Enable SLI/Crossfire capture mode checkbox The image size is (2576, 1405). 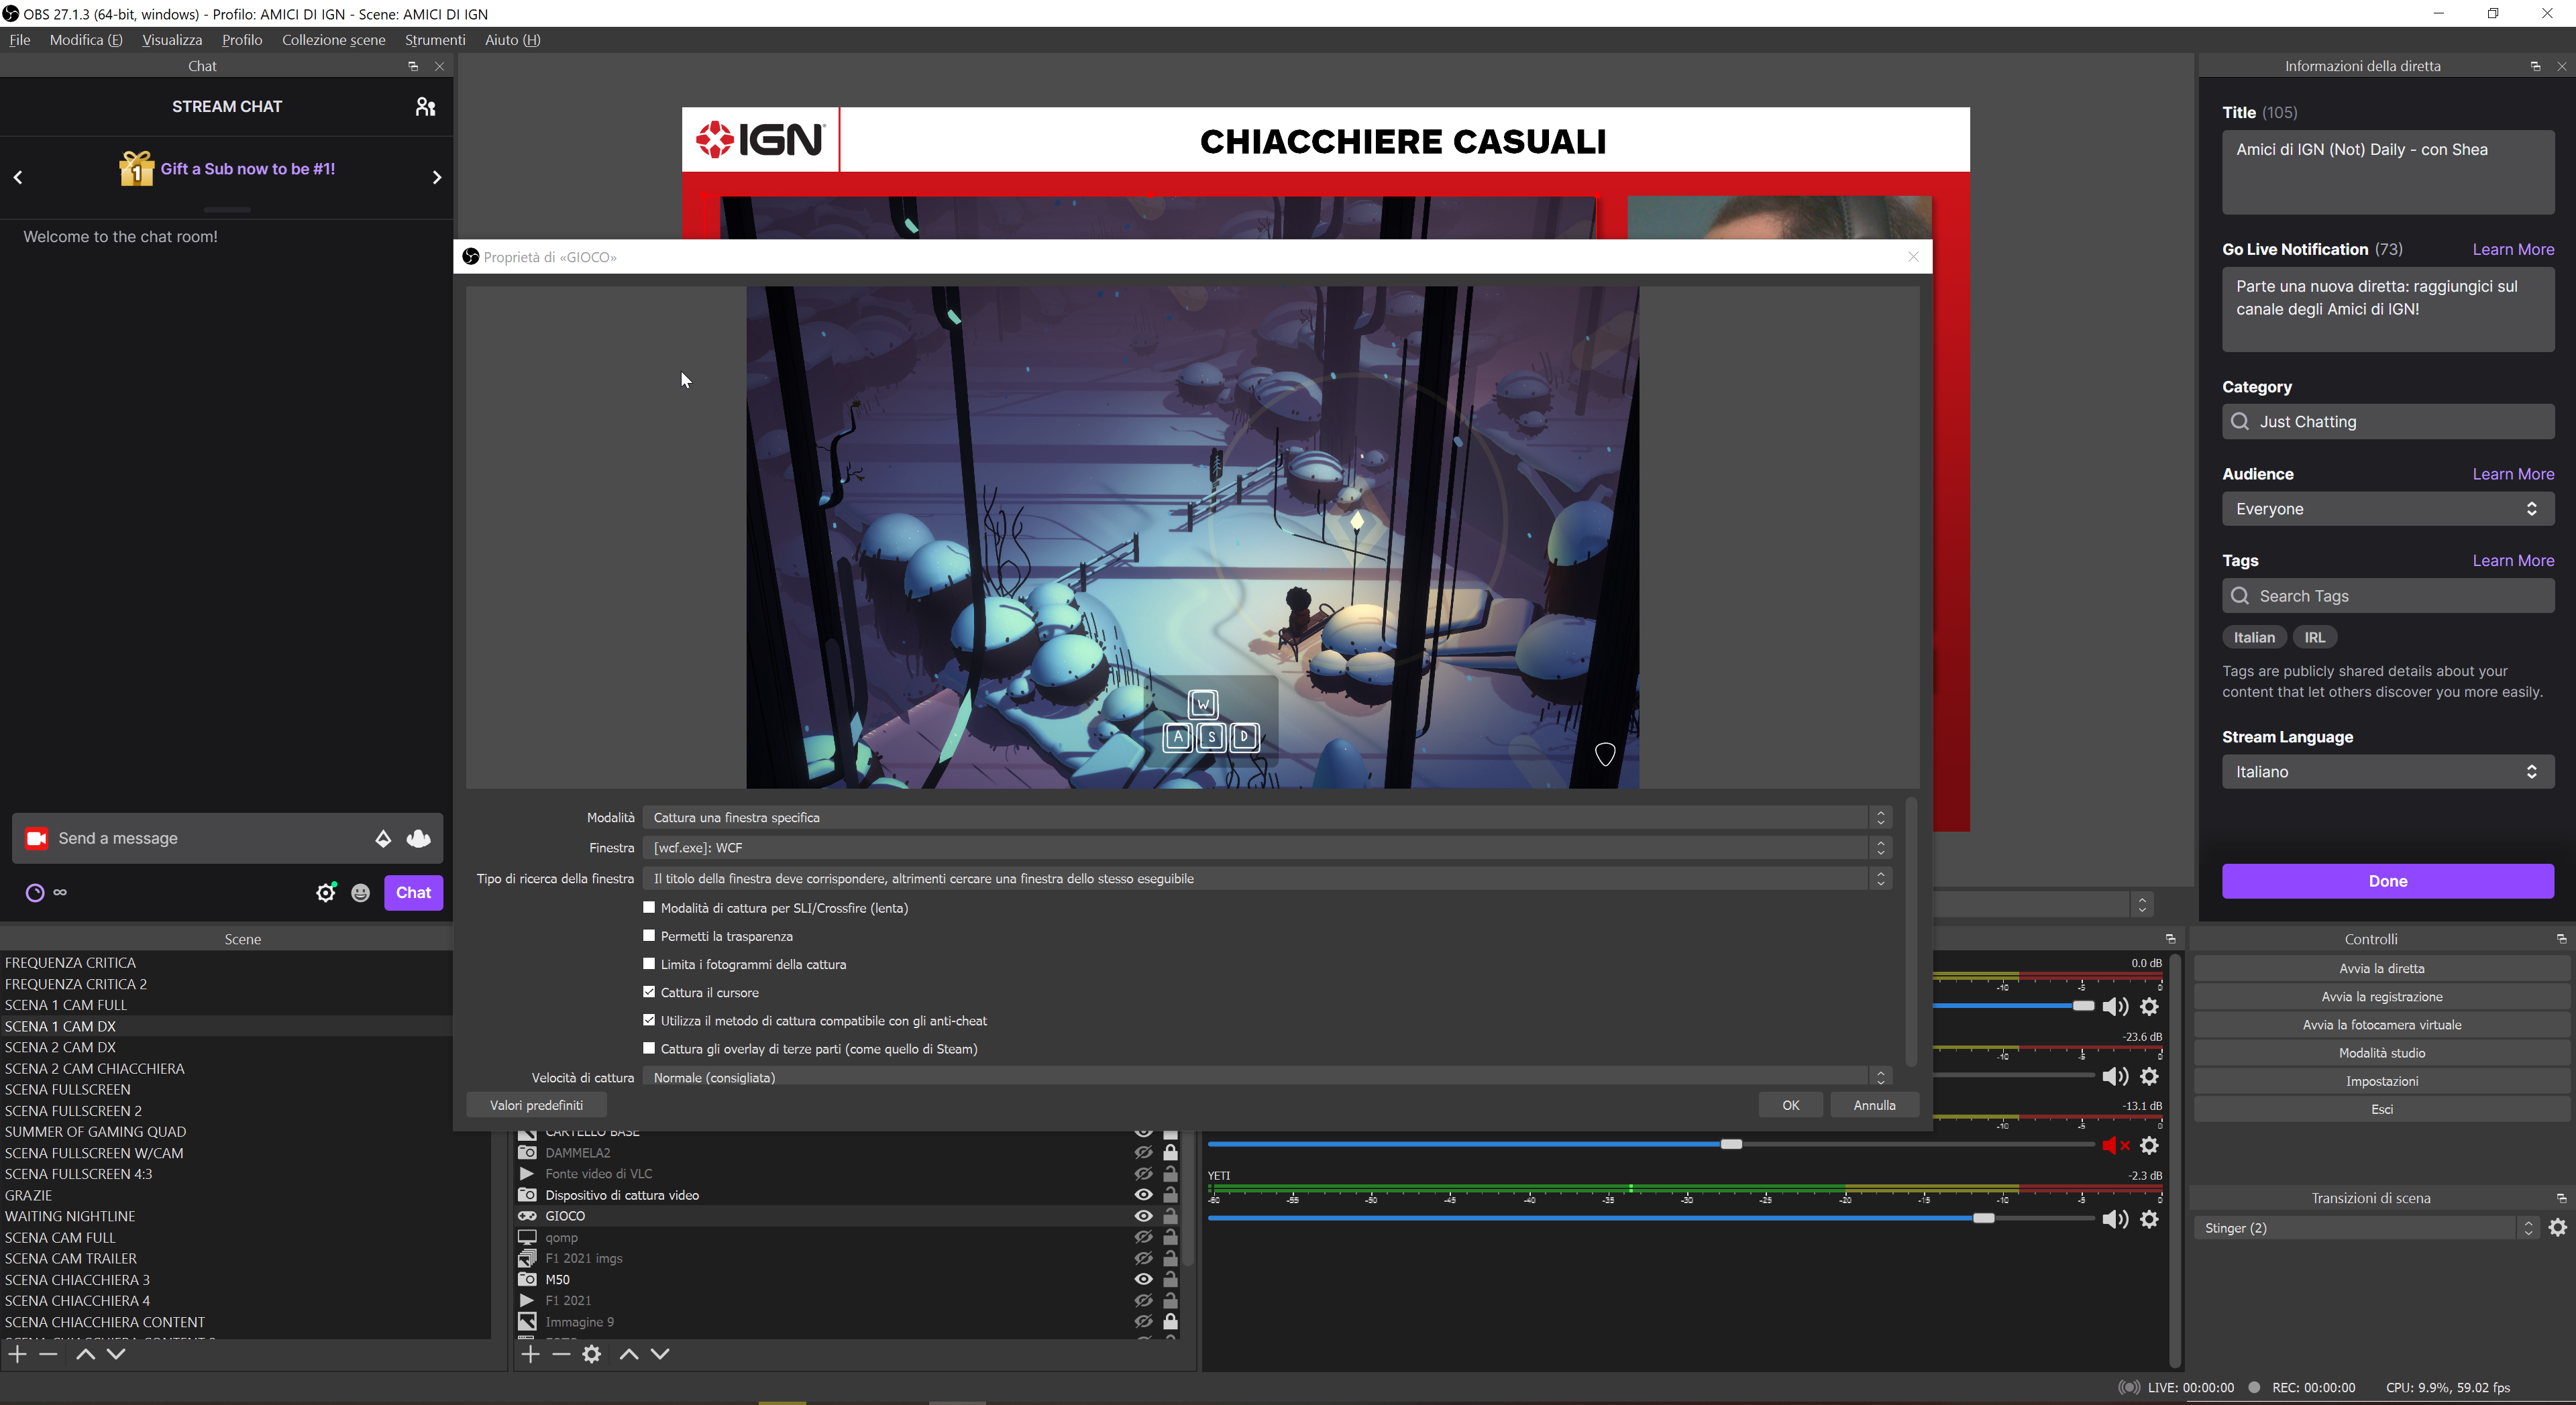(649, 907)
